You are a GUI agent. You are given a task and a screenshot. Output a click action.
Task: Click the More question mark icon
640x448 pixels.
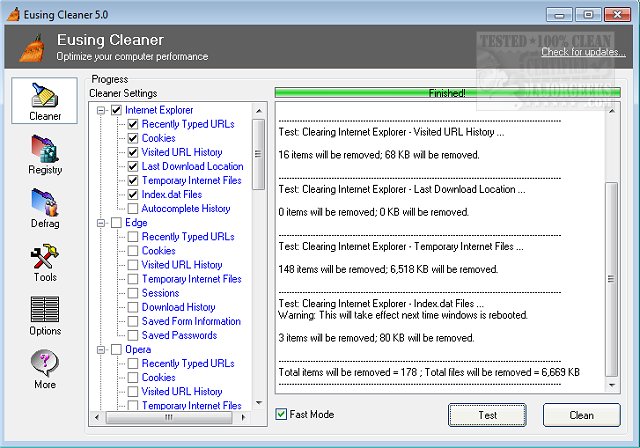pyautogui.click(x=45, y=367)
